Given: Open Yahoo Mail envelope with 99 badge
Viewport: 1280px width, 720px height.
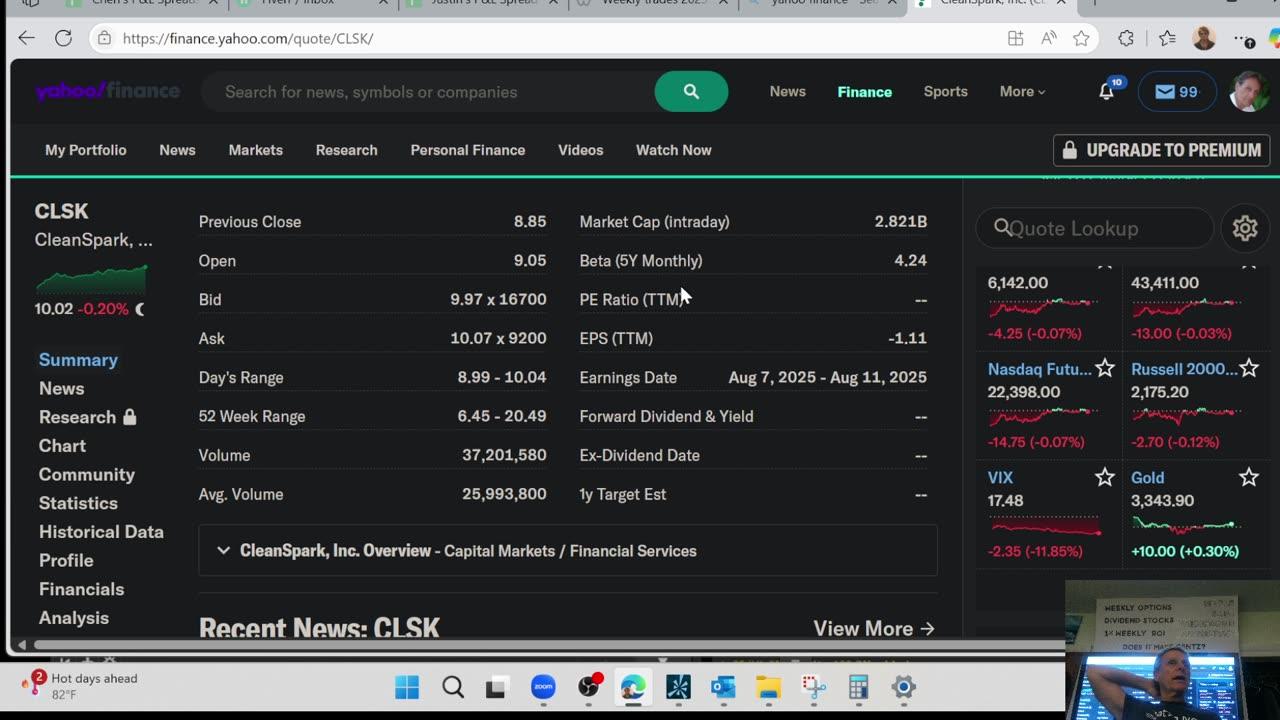Looking at the screenshot, I should point(1177,92).
